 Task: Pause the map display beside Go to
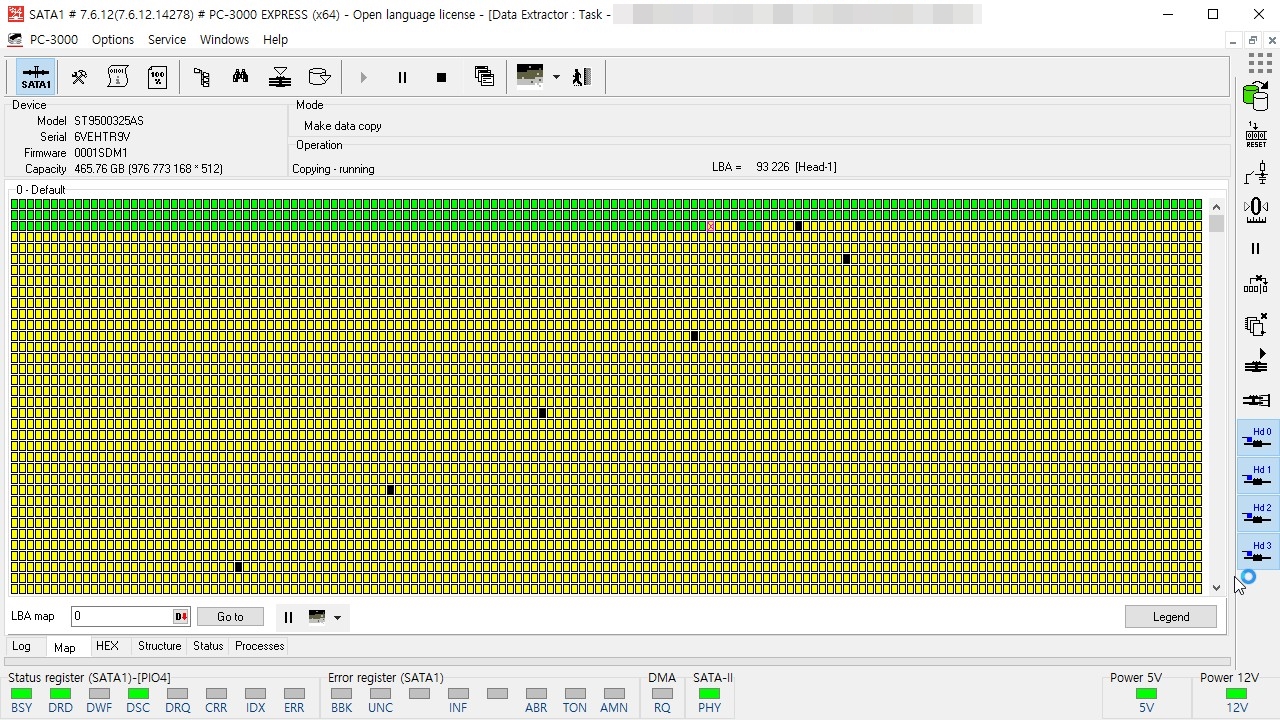(288, 617)
